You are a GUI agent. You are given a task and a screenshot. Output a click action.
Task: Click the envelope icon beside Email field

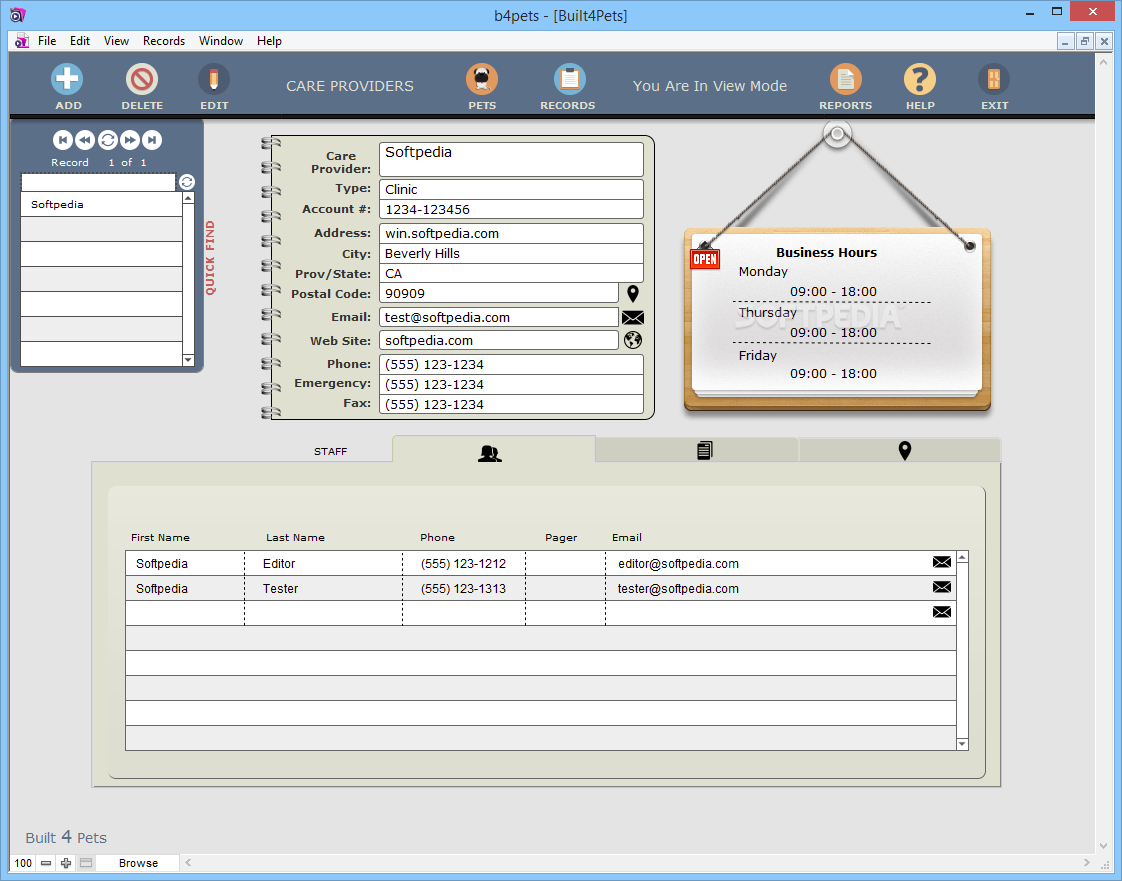633,318
